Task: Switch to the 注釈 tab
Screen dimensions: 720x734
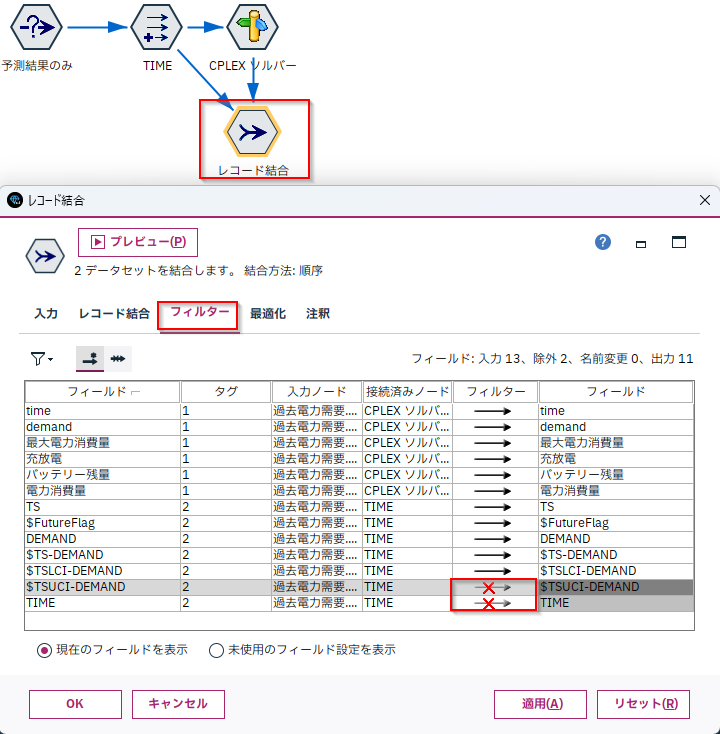Action: (x=318, y=314)
